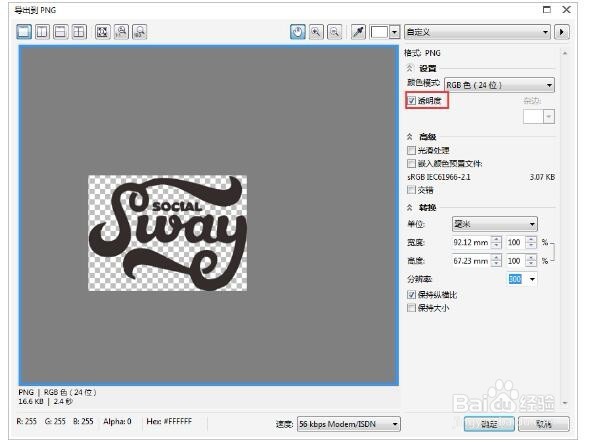Enable the 保持大小 checkbox
The width and height of the screenshot is (591, 443).
click(x=411, y=308)
